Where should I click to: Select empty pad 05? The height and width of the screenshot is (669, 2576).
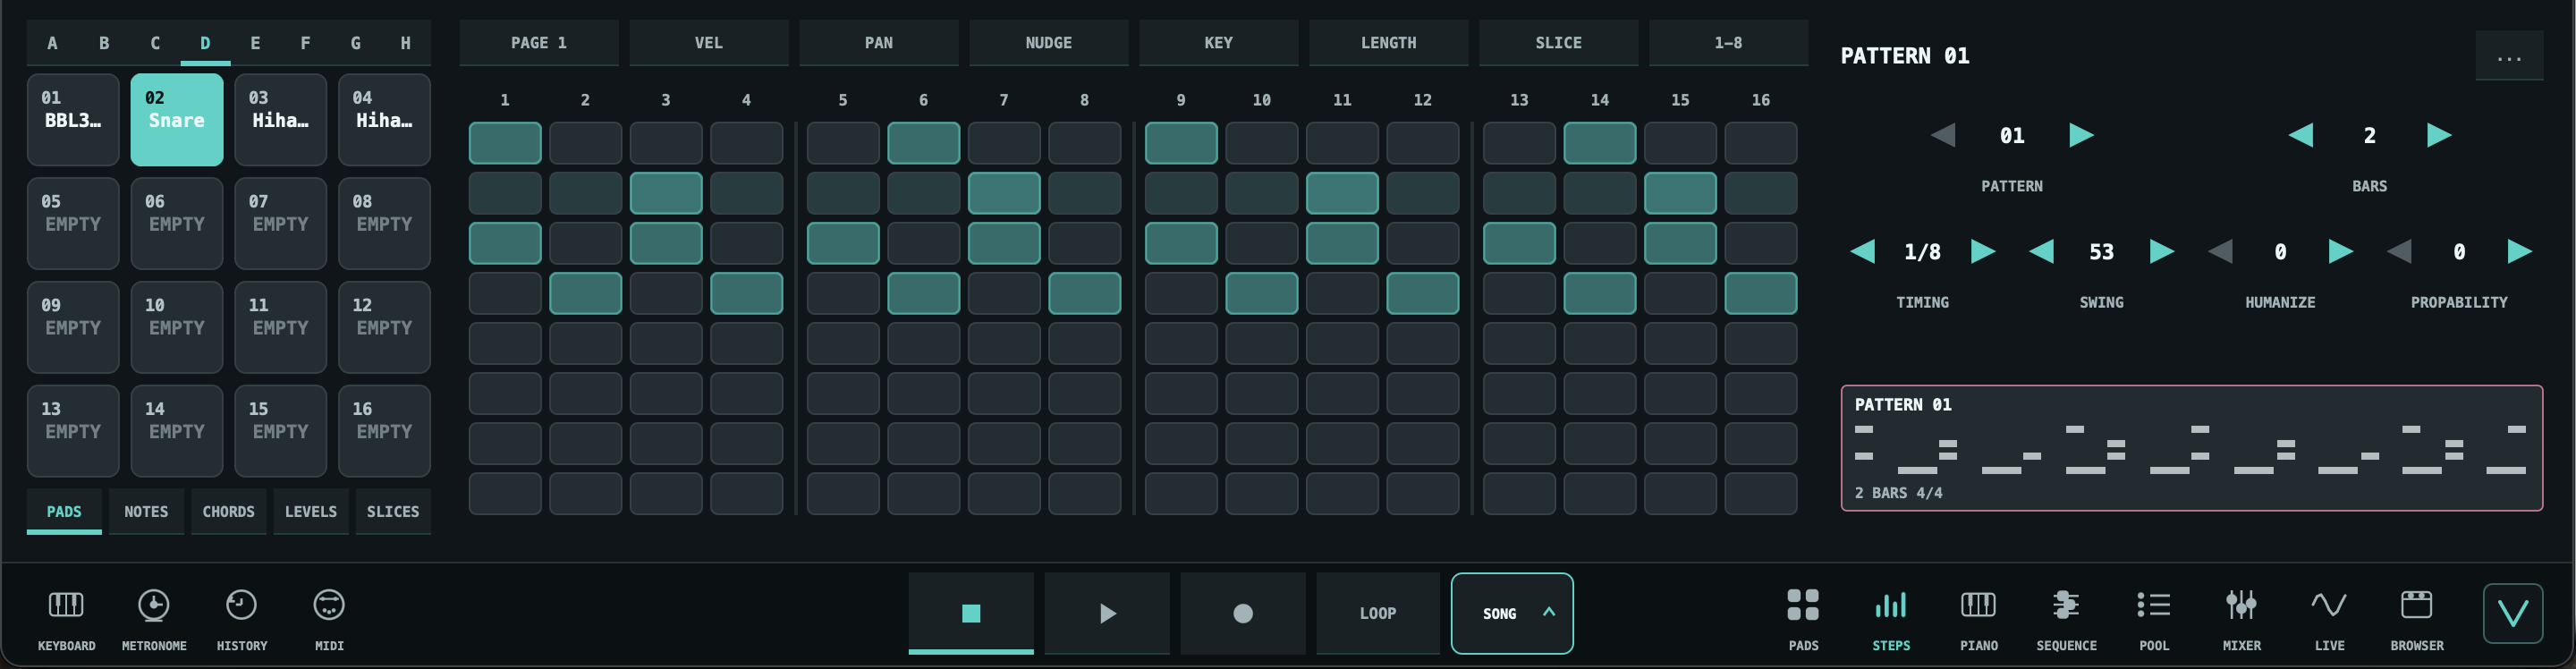pyautogui.click(x=73, y=223)
